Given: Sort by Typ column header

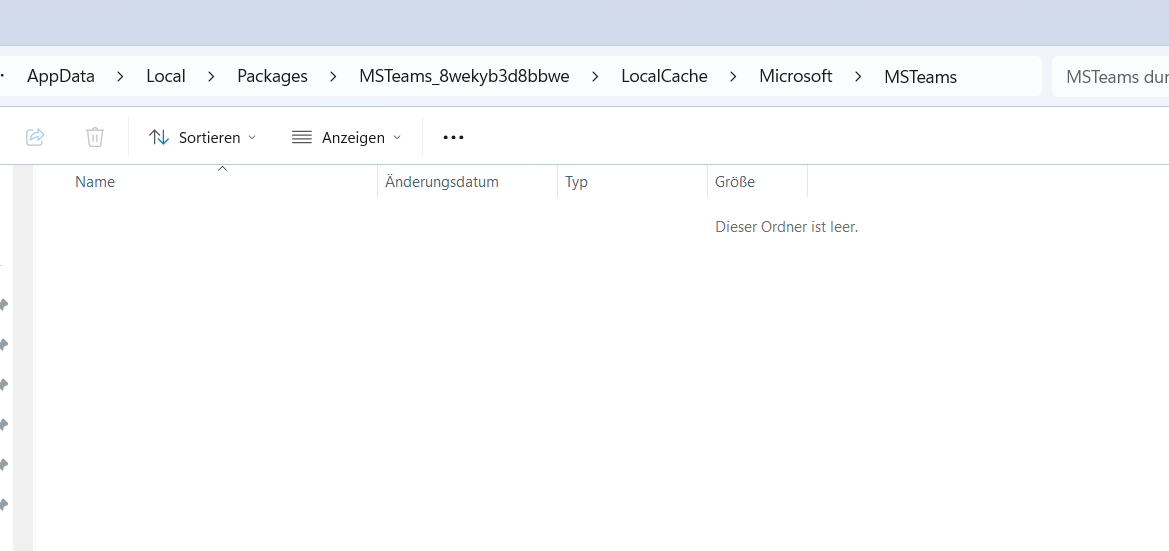Looking at the screenshot, I should point(632,182).
